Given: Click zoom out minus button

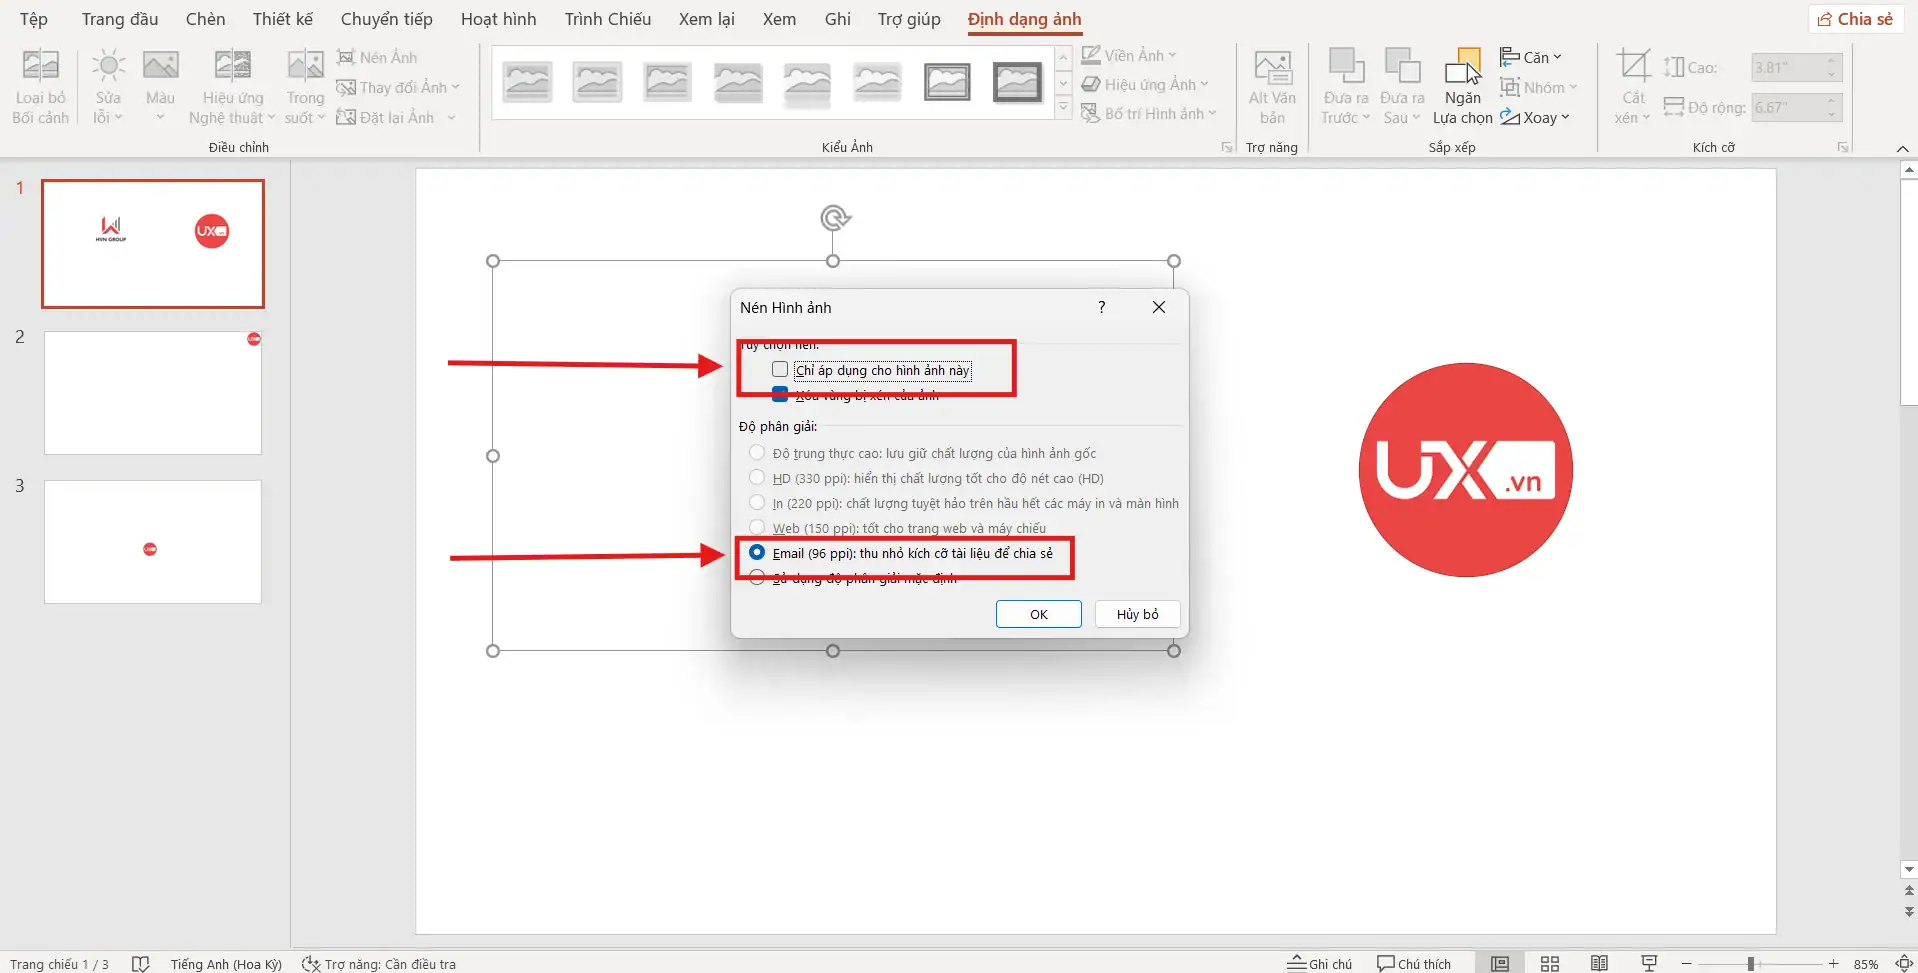Looking at the screenshot, I should [x=1687, y=964].
